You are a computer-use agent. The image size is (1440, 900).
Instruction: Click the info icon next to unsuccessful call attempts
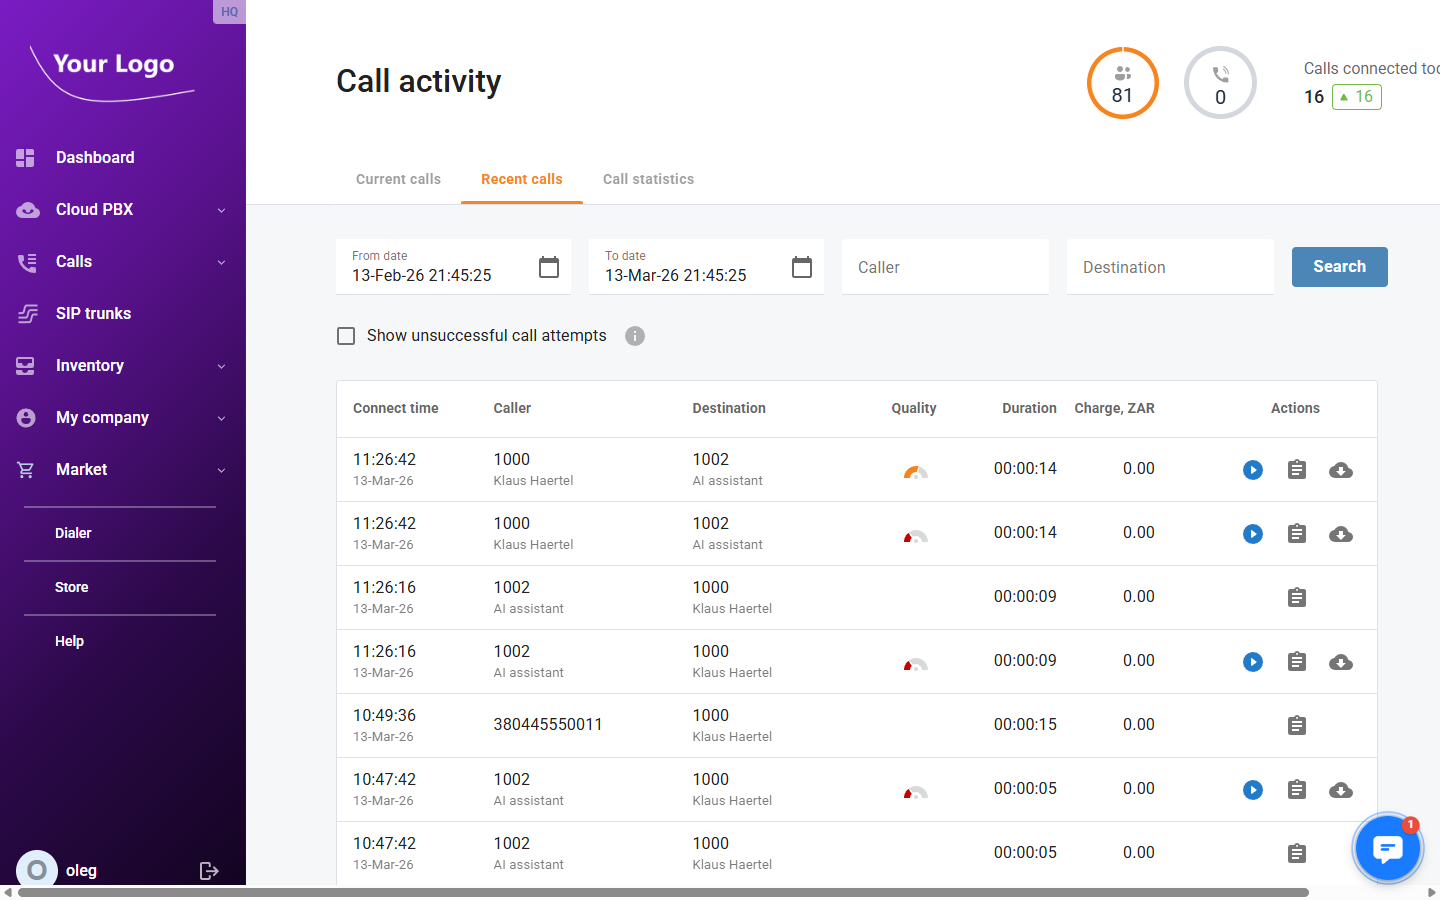point(634,336)
